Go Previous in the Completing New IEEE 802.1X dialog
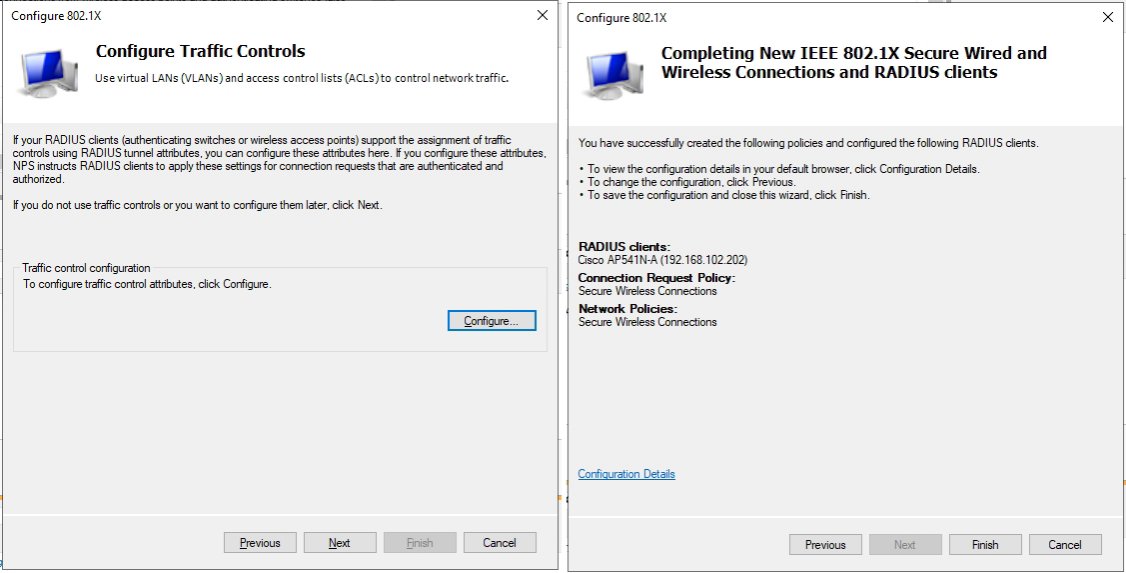 click(x=825, y=545)
